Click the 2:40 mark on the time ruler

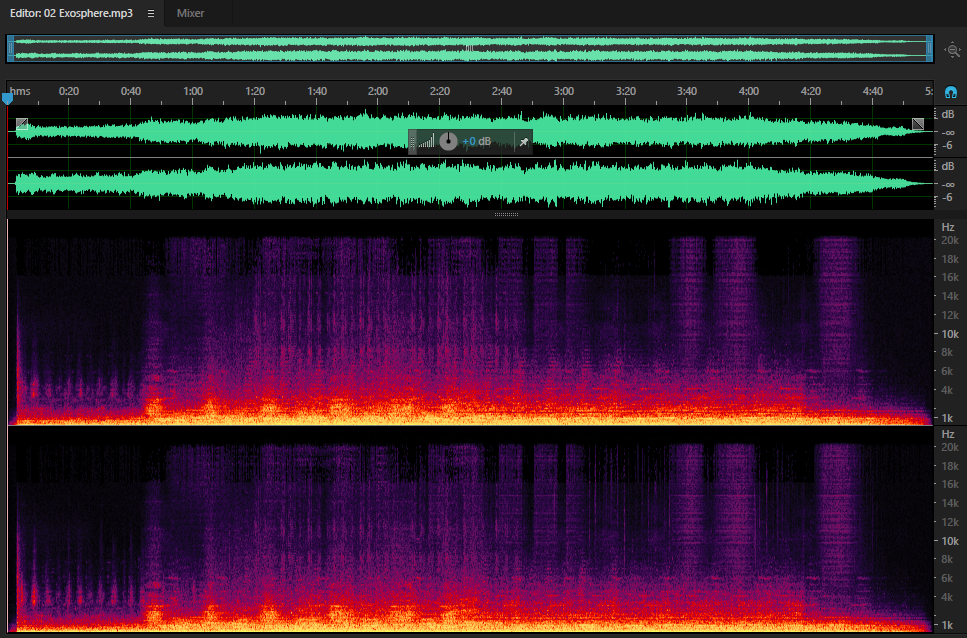502,91
